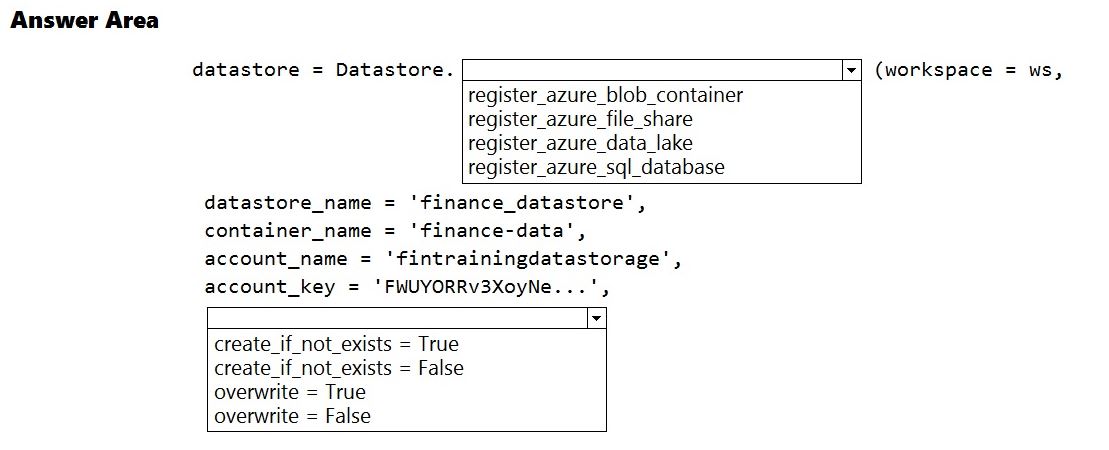Select register_azure_blob_container option
1109x450 pixels.
605,96
